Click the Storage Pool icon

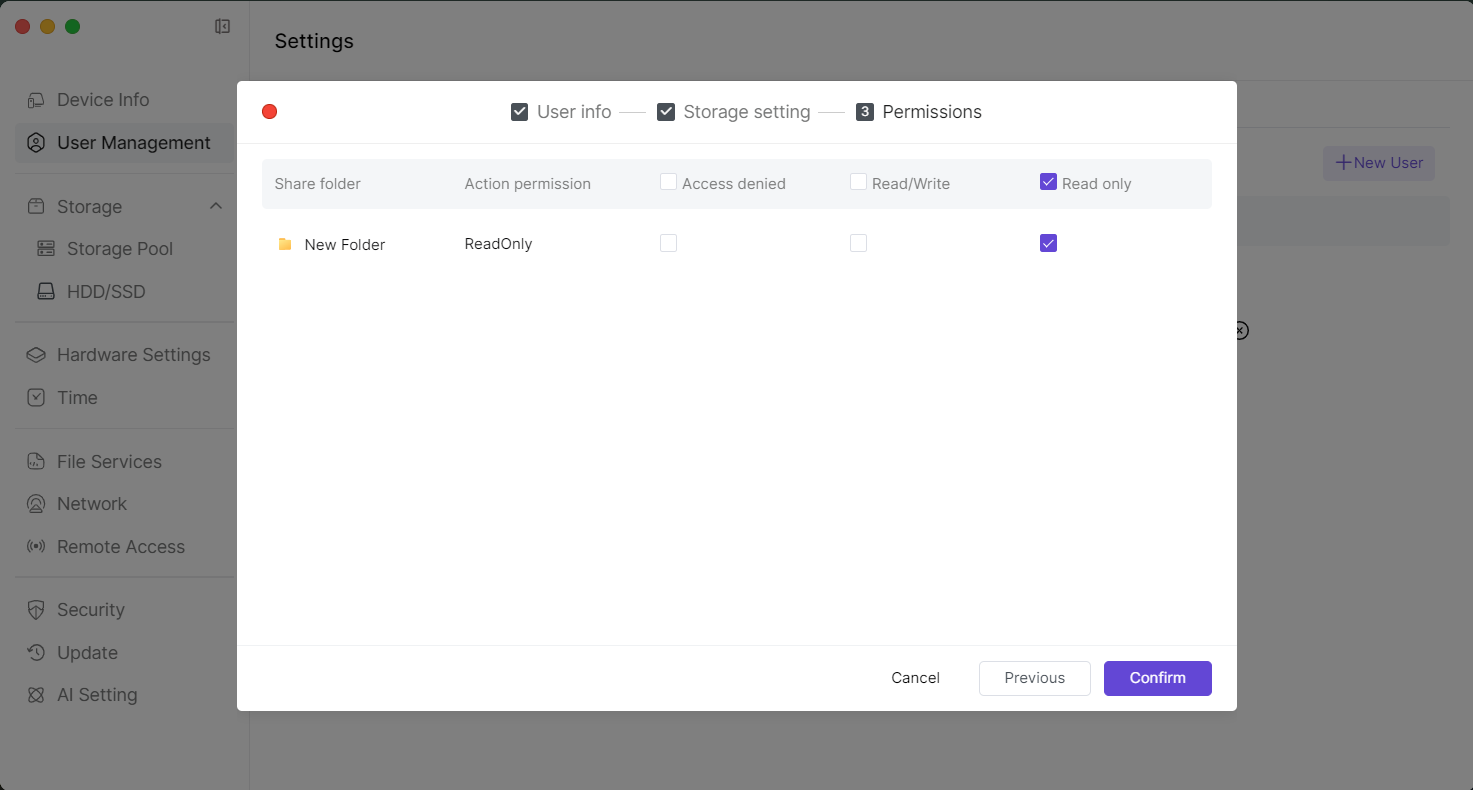tap(46, 249)
